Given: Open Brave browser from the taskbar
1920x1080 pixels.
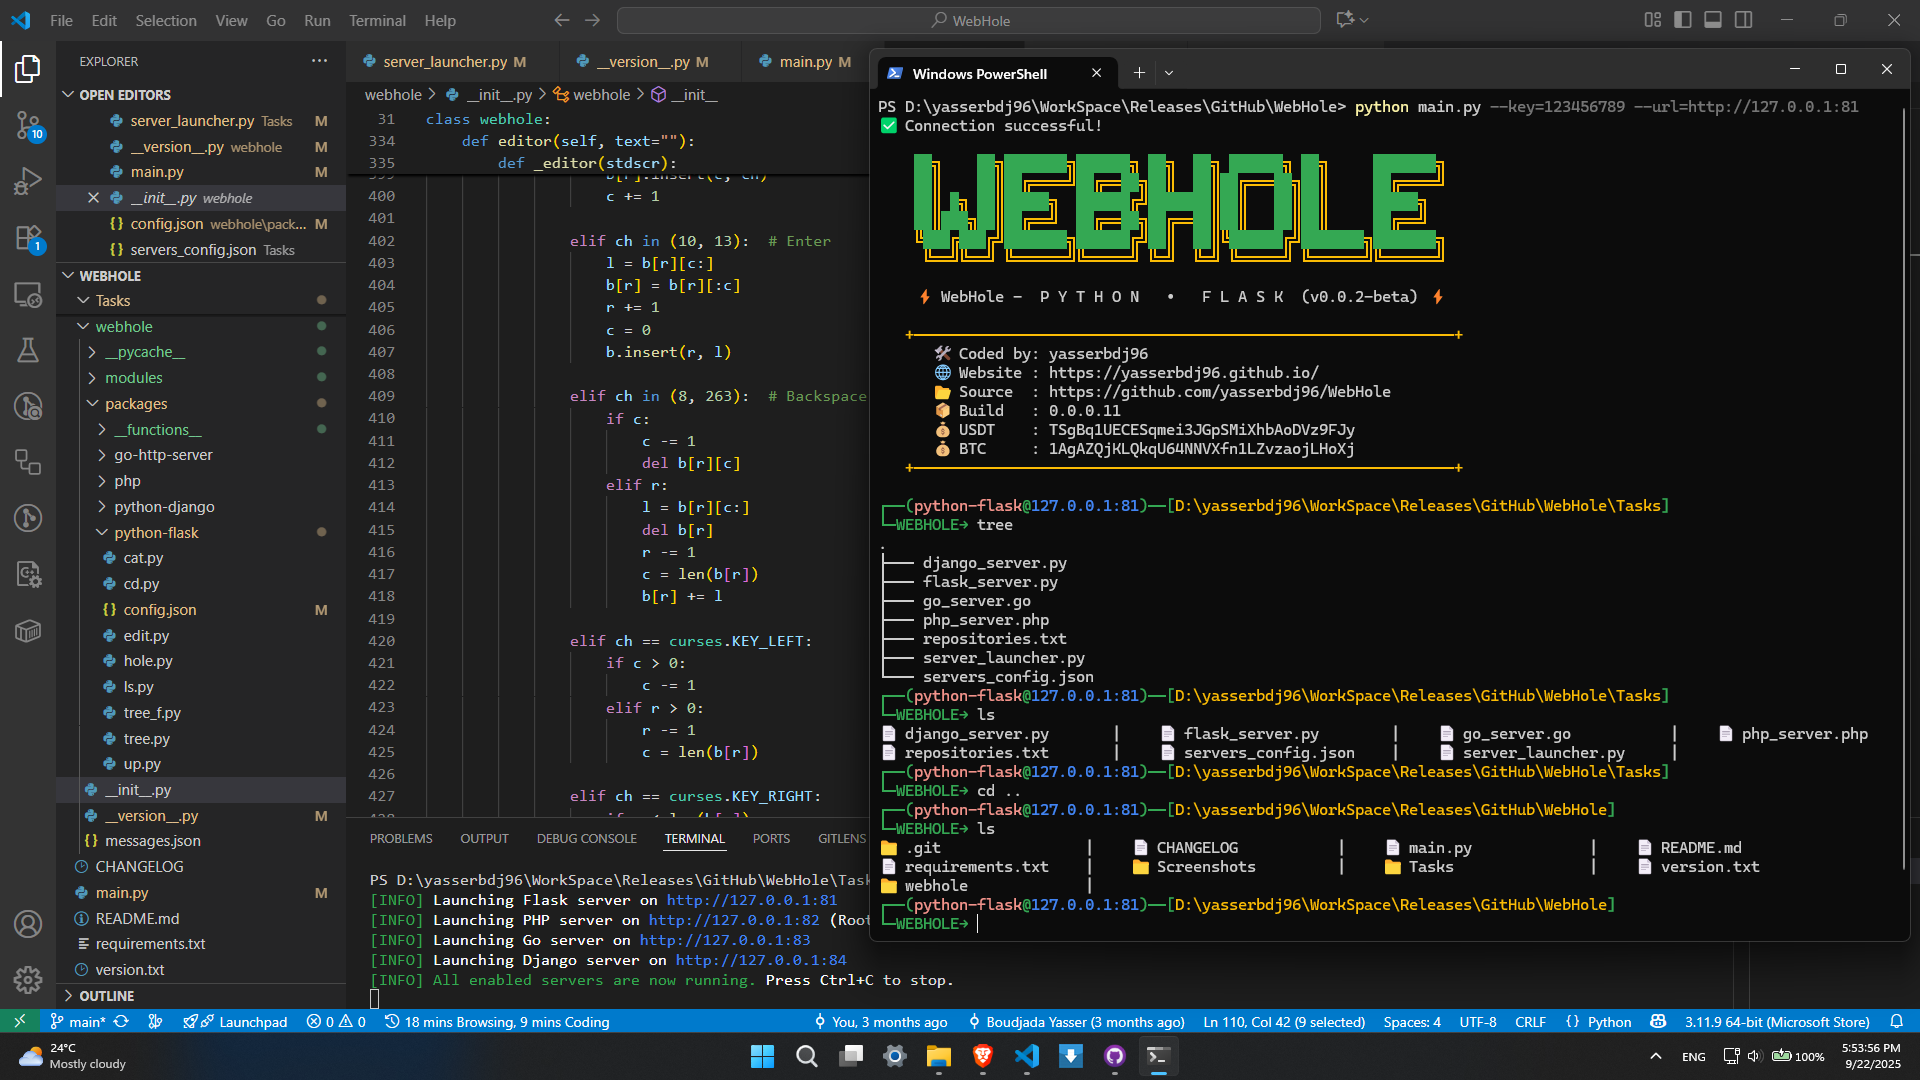Looking at the screenshot, I should [x=982, y=1056].
